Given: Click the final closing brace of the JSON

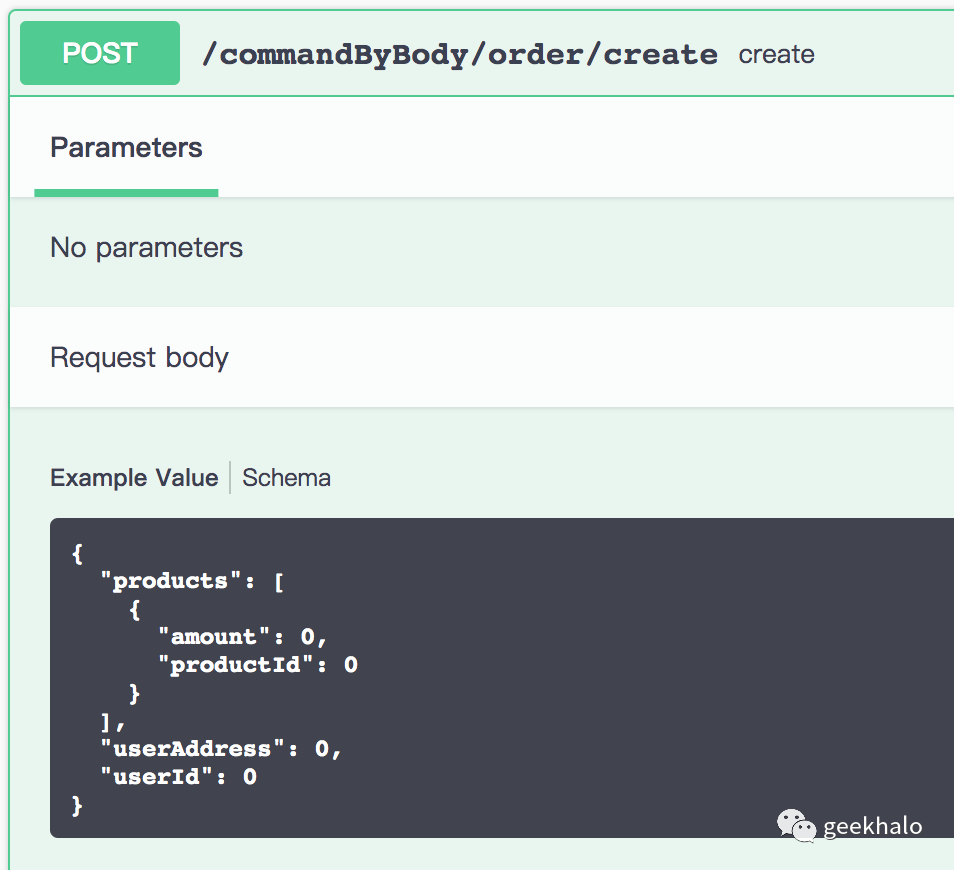Looking at the screenshot, I should (78, 804).
